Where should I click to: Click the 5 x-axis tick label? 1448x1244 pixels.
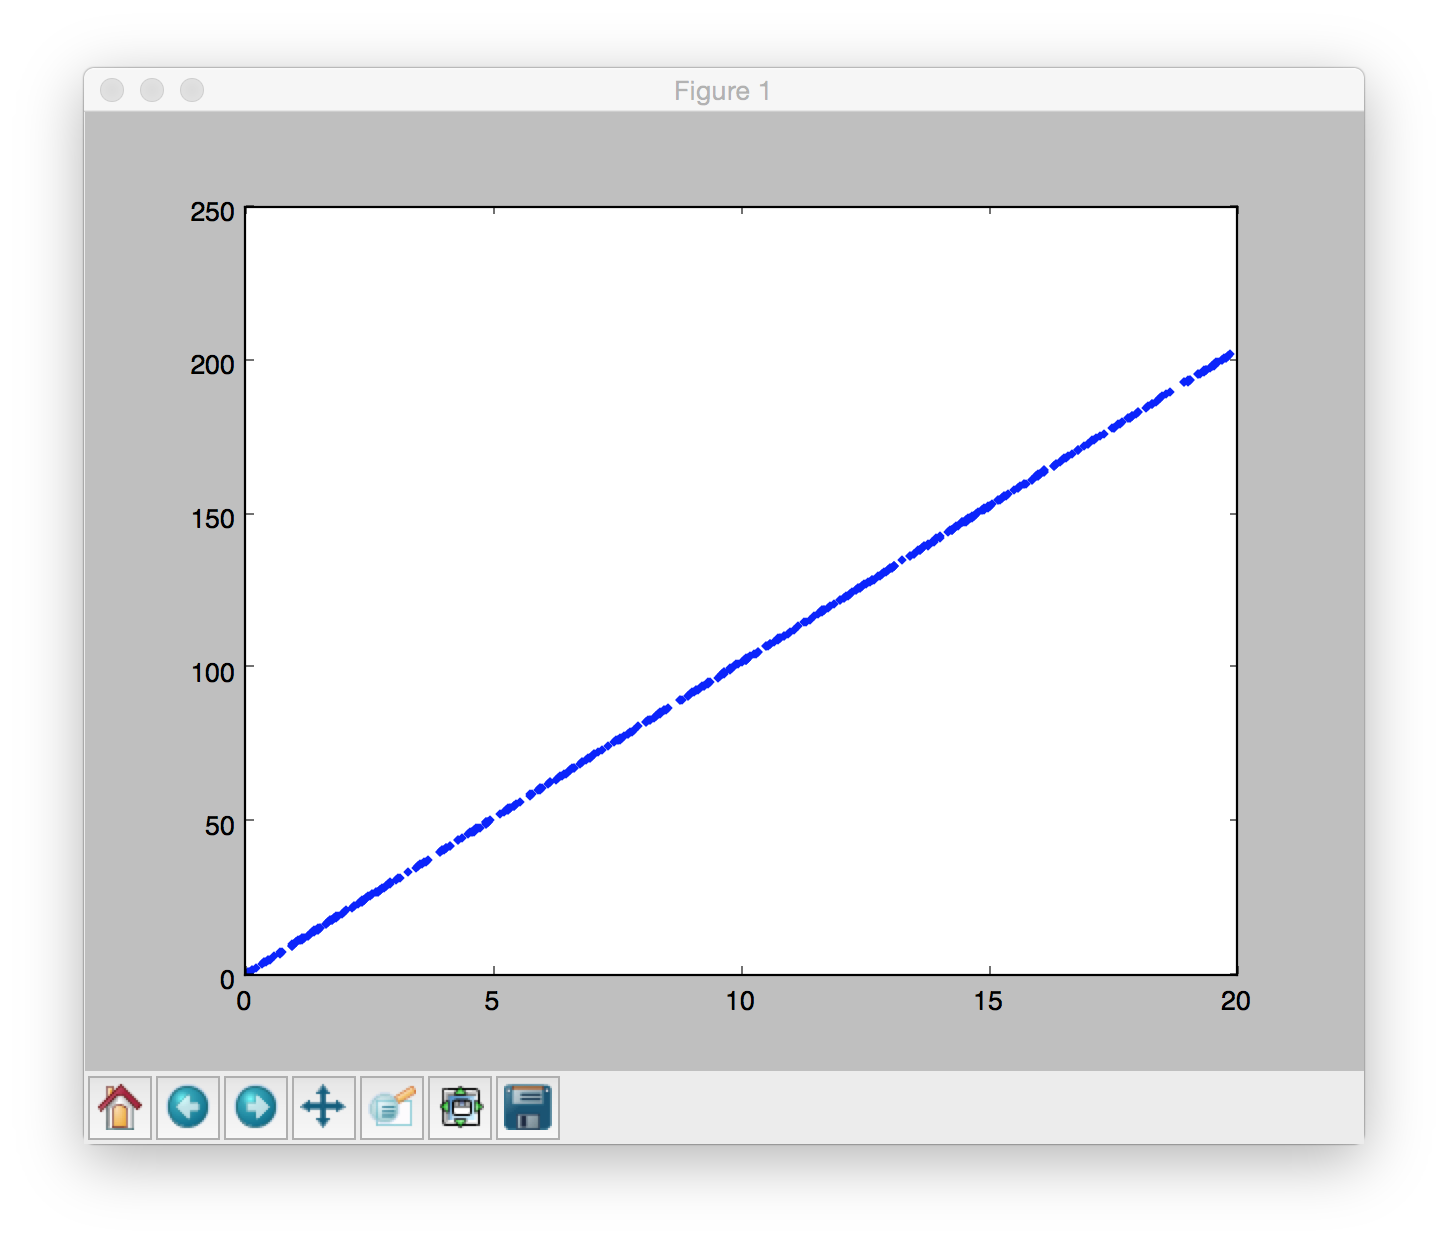492,1001
